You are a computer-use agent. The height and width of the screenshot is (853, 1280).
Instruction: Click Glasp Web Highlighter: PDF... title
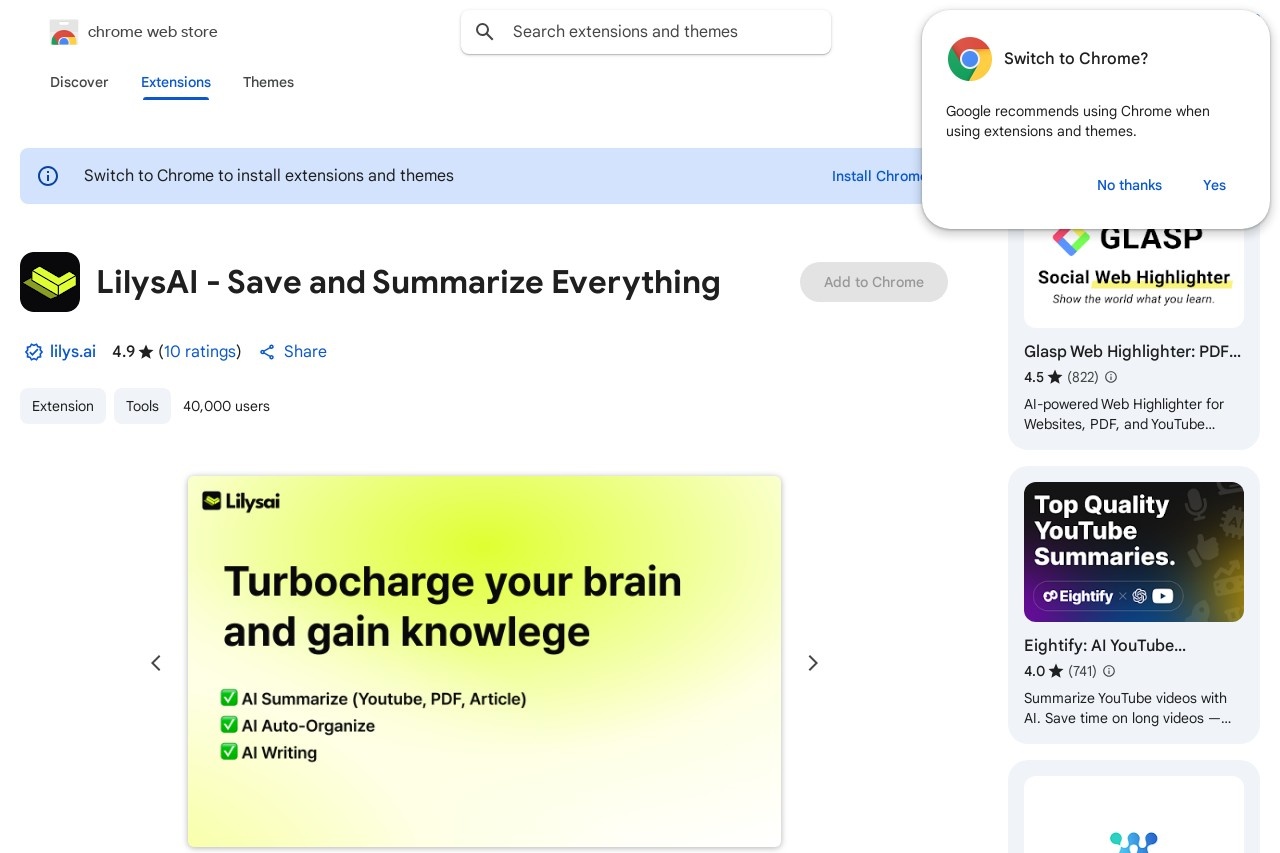pyautogui.click(x=1132, y=352)
